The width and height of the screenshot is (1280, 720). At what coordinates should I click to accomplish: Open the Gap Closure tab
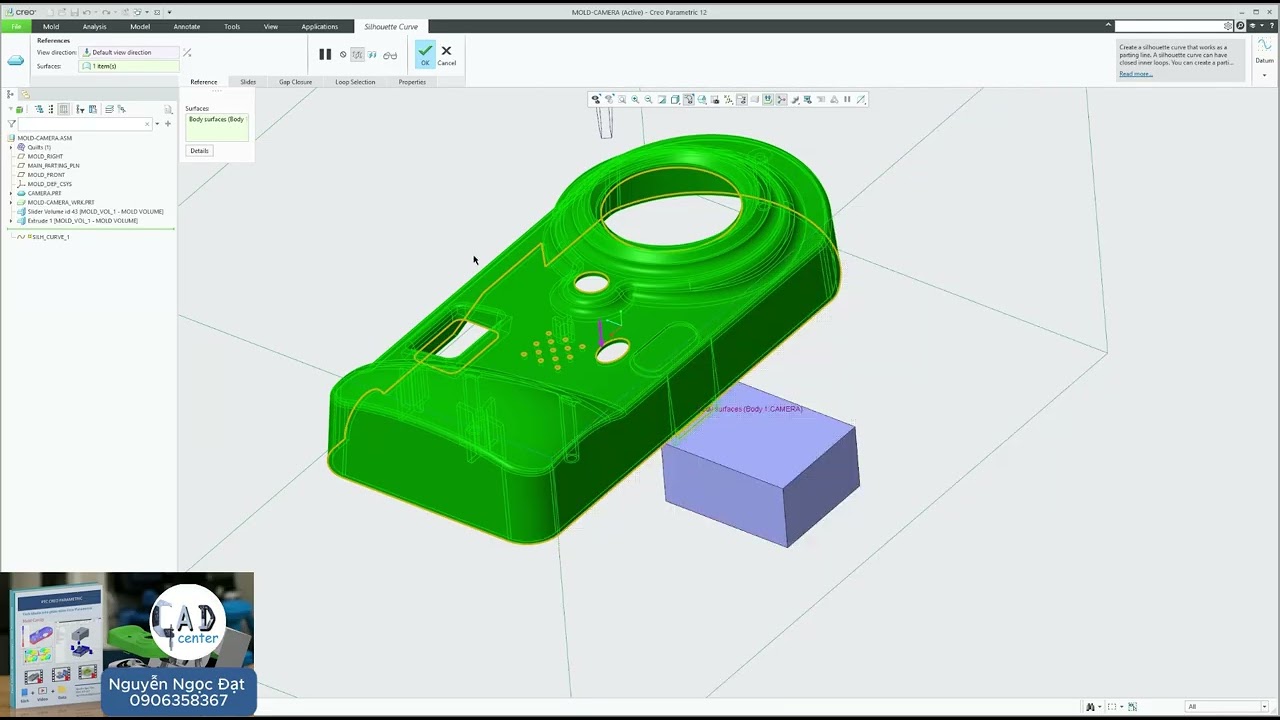(x=295, y=82)
